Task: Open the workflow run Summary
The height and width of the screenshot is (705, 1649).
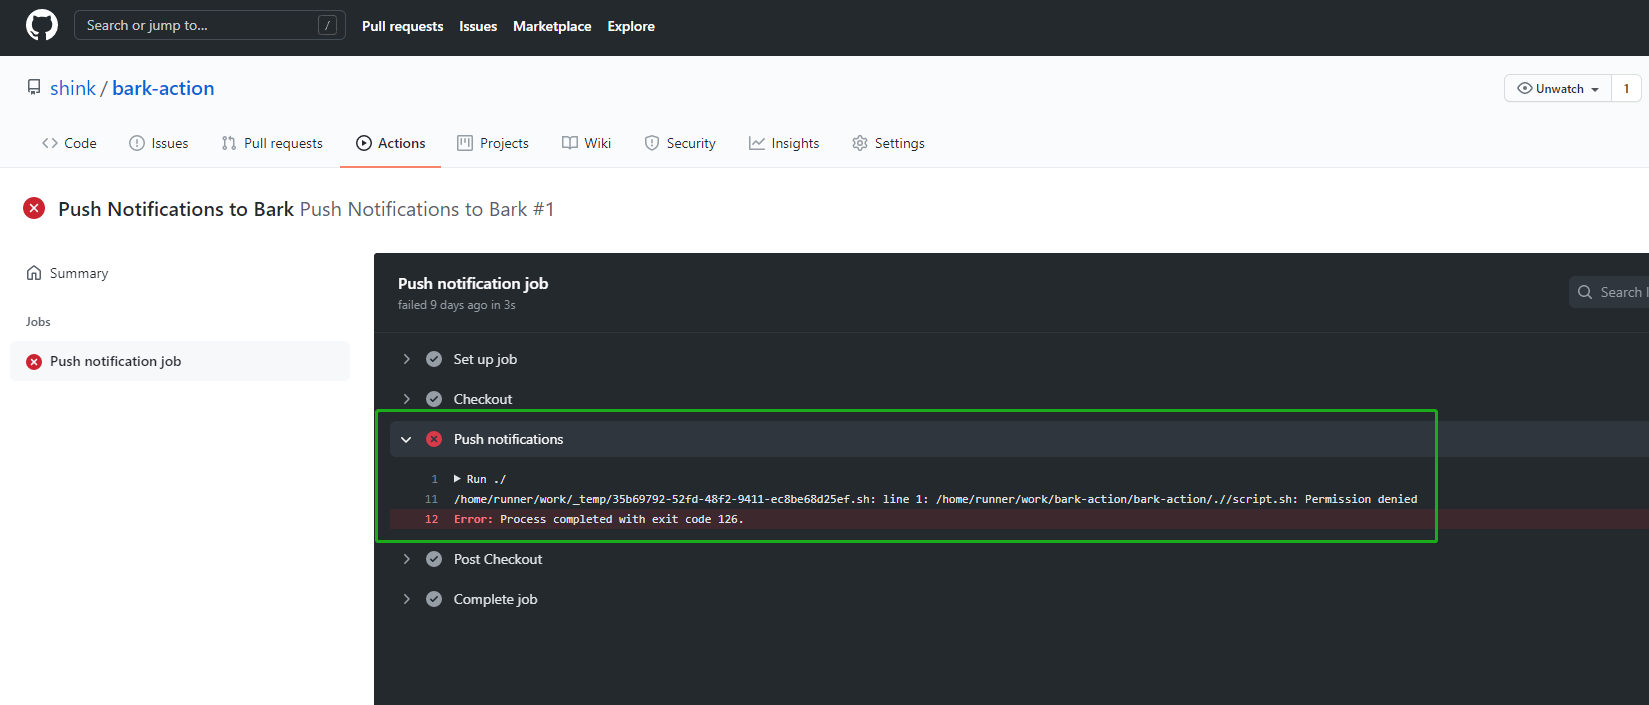Action: [79, 273]
